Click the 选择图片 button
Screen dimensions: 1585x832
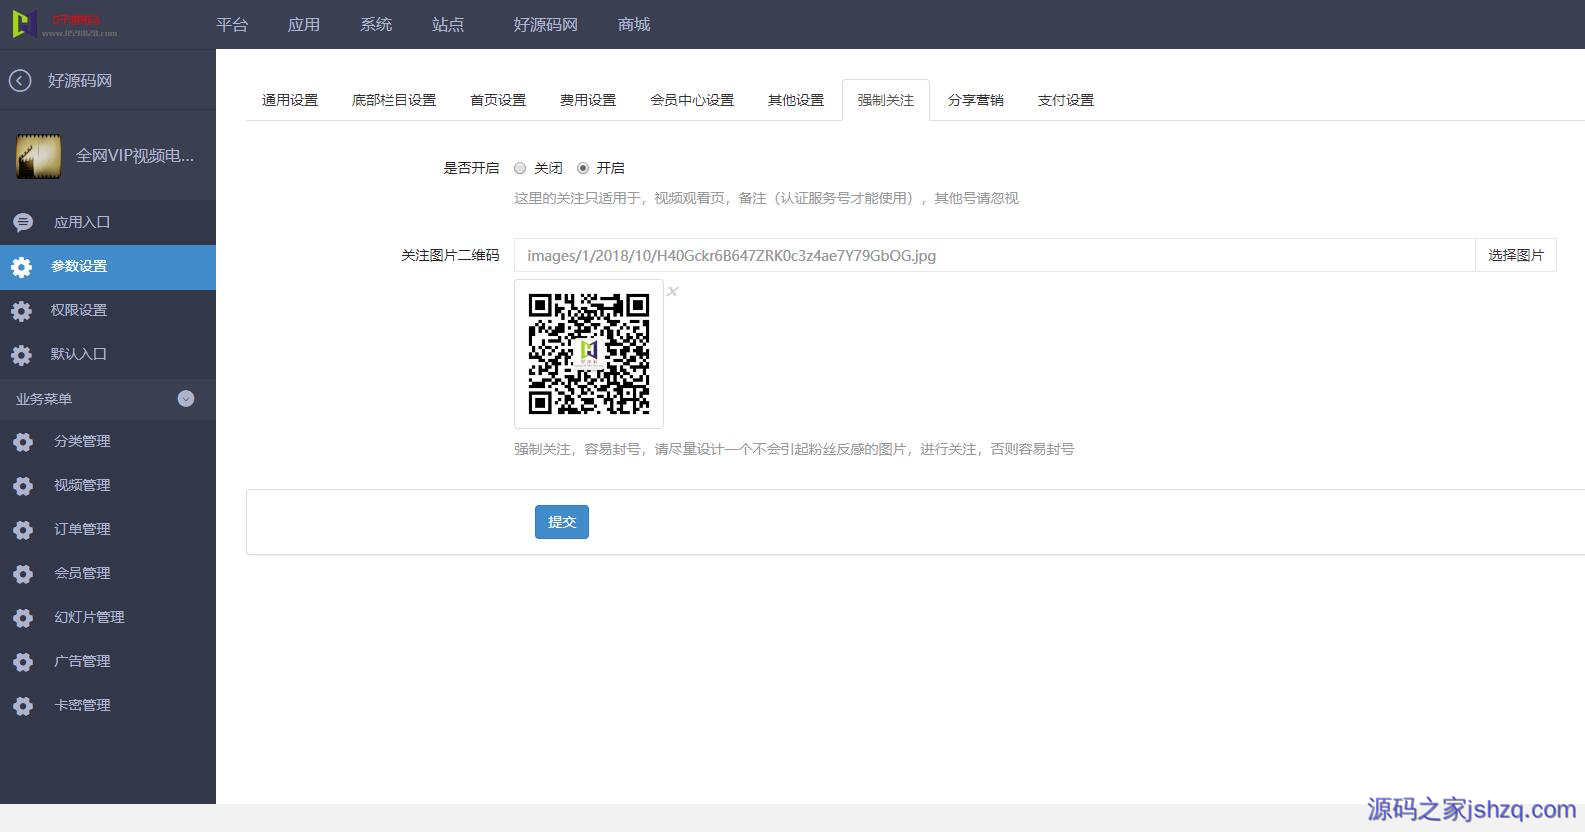(x=1516, y=255)
